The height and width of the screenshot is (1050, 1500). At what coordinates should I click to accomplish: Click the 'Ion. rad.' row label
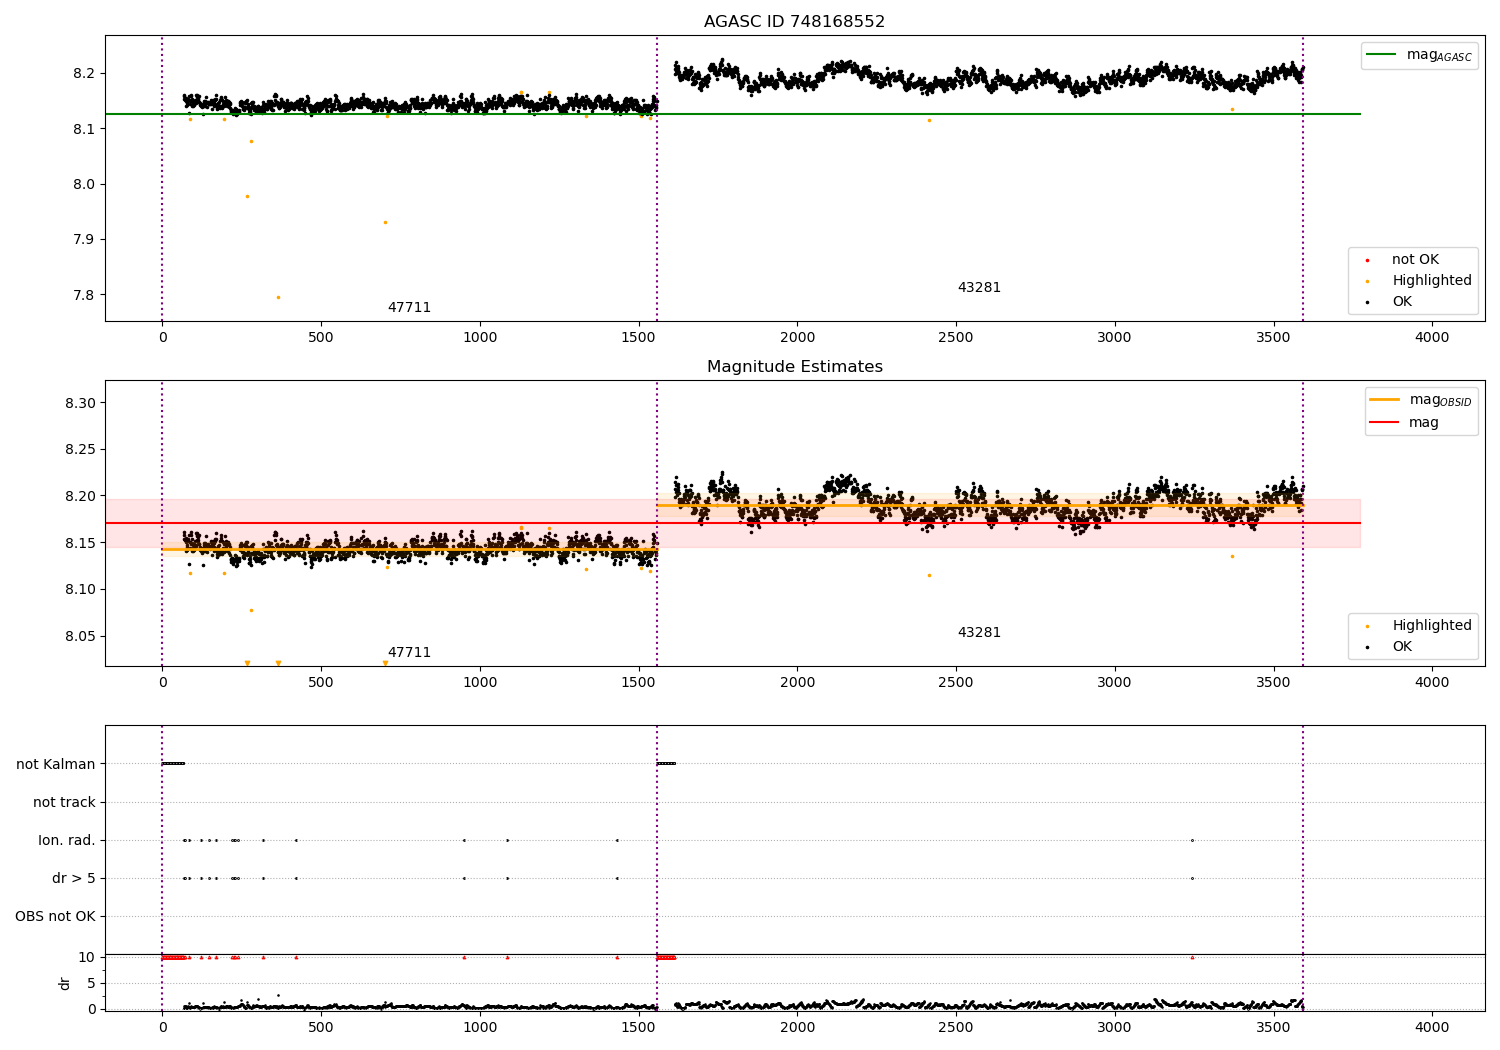[x=67, y=841]
